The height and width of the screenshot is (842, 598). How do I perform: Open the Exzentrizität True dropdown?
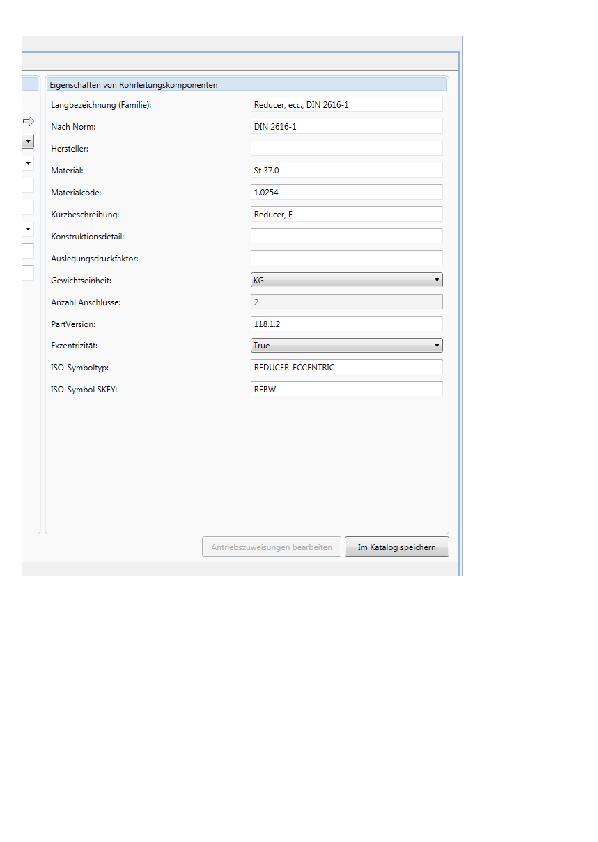point(346,345)
